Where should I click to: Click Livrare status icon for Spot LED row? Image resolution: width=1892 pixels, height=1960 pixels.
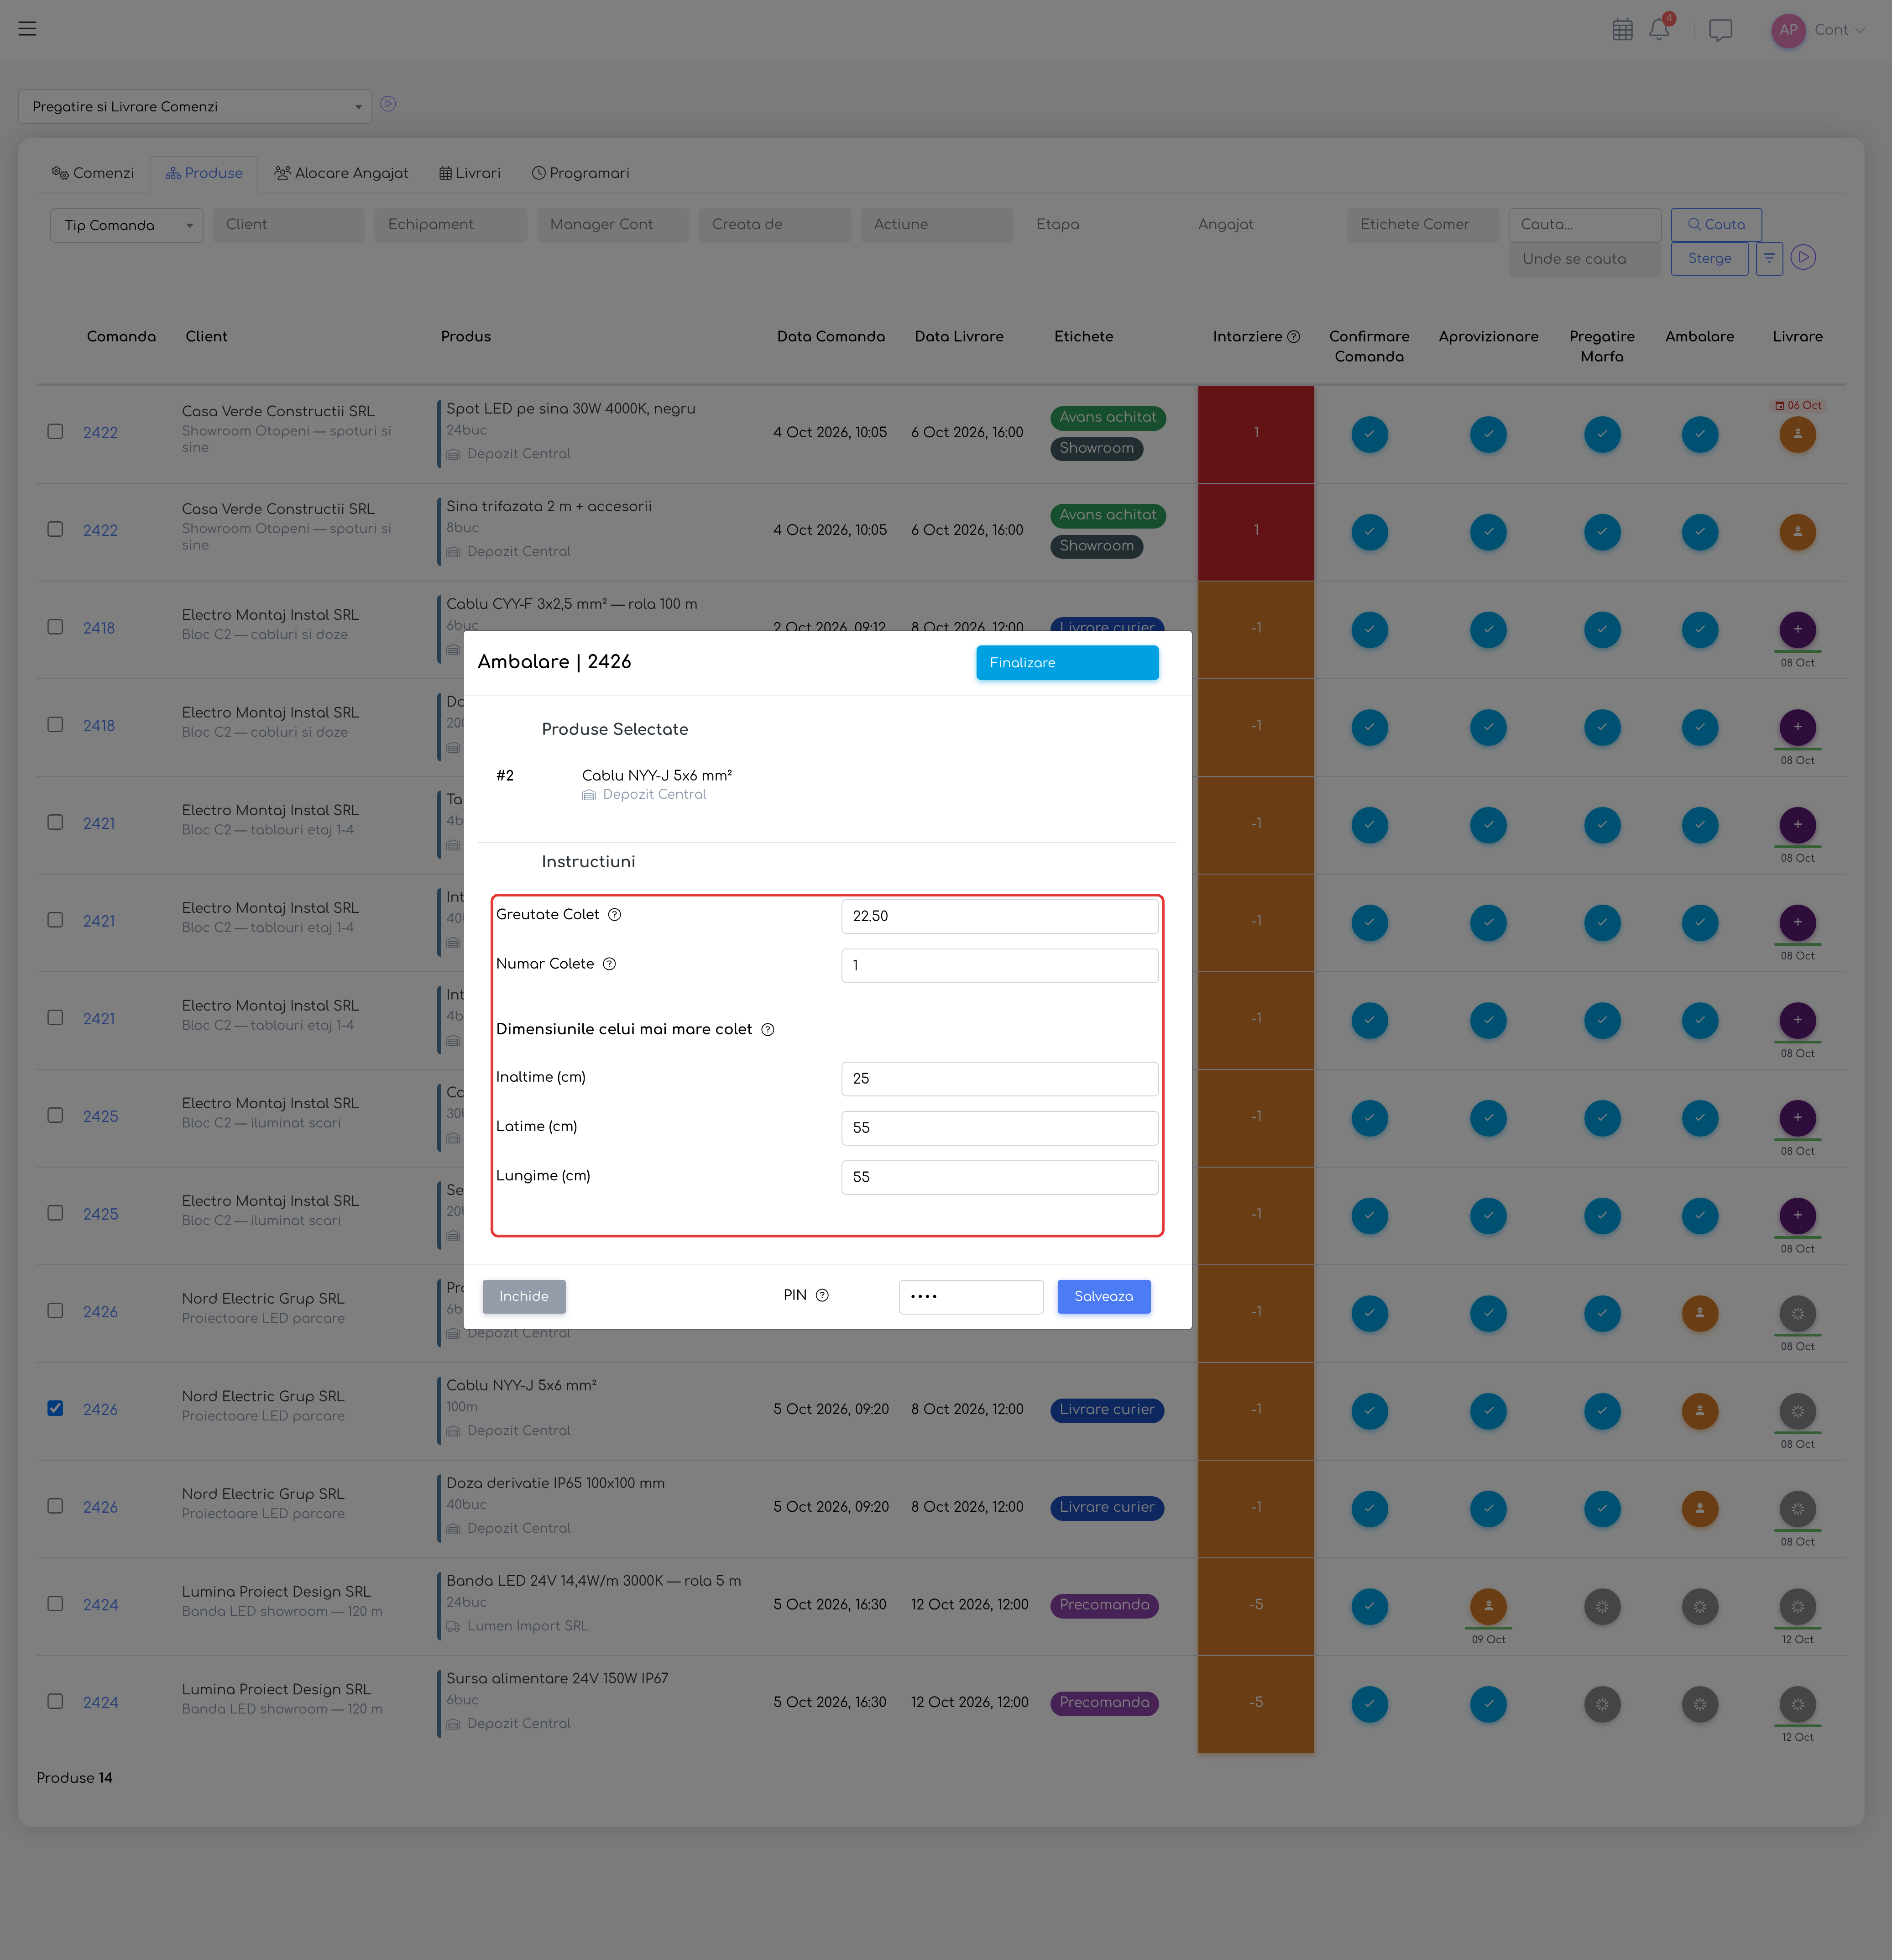[1797, 435]
